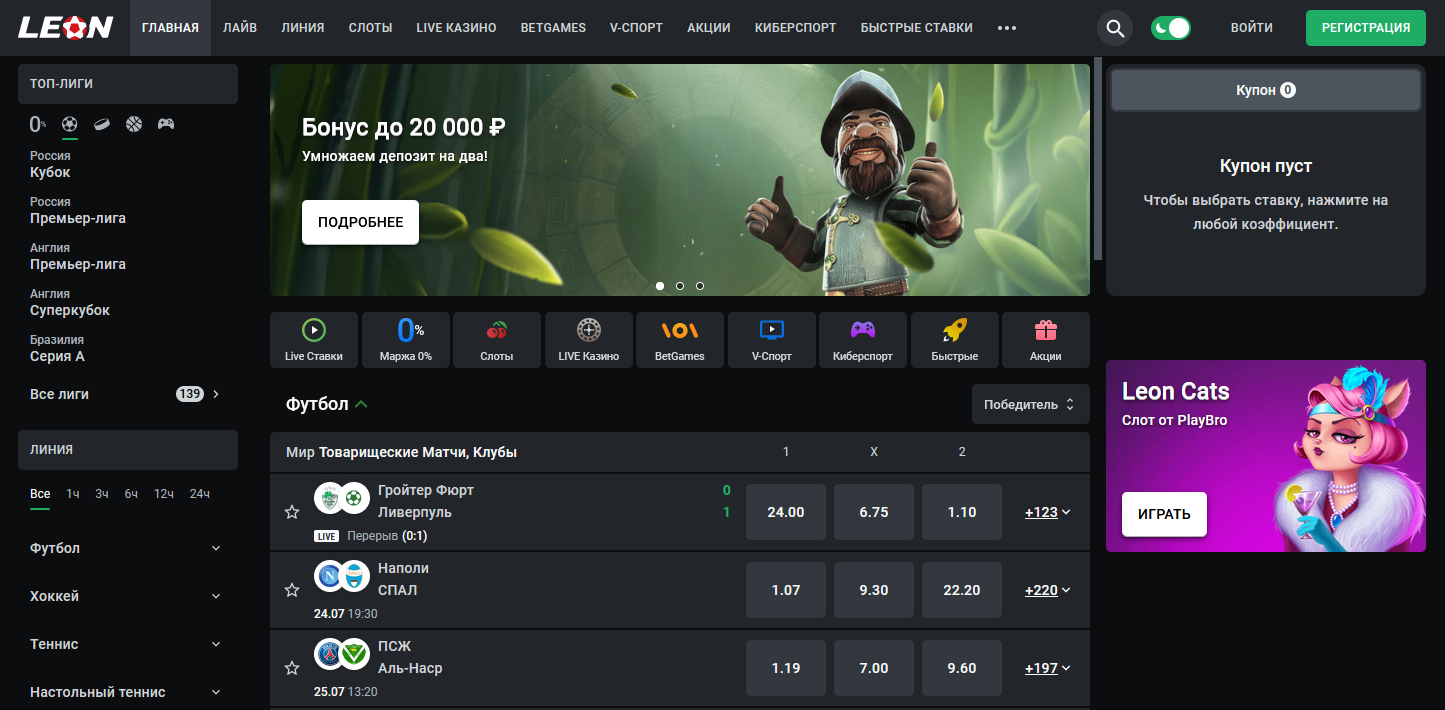Open Англия Суперкубок in top leagues

click(70, 302)
